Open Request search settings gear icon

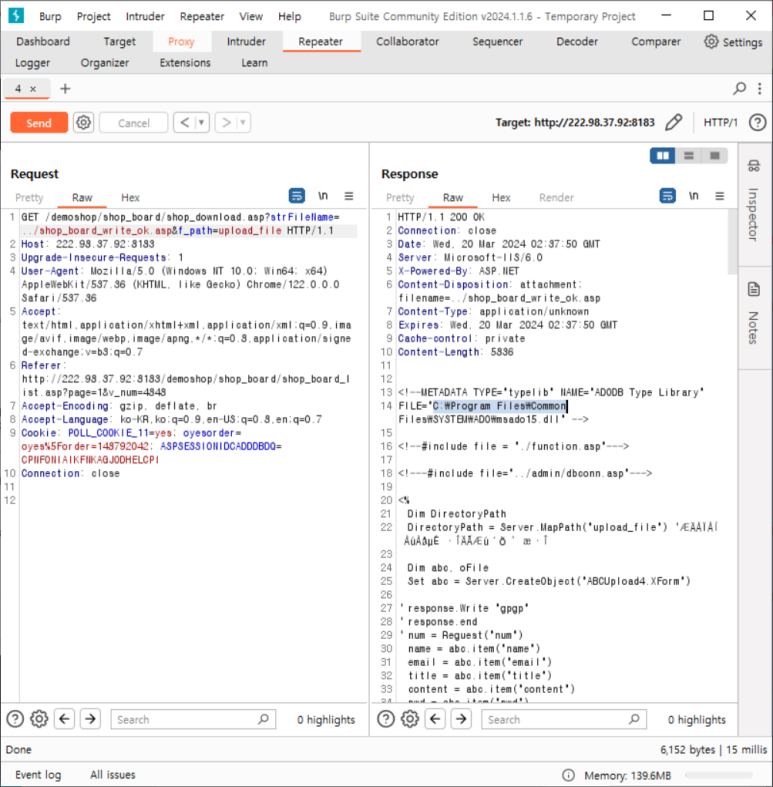coord(39,719)
